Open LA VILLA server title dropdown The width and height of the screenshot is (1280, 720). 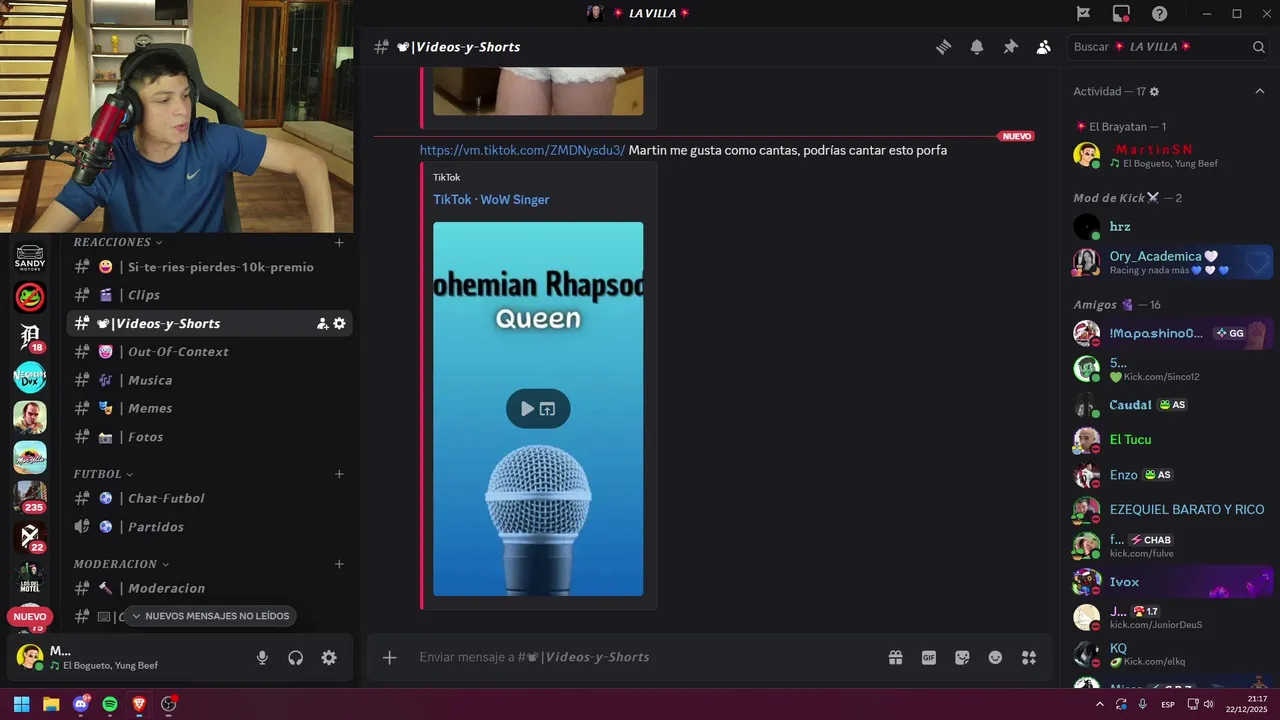(651, 13)
